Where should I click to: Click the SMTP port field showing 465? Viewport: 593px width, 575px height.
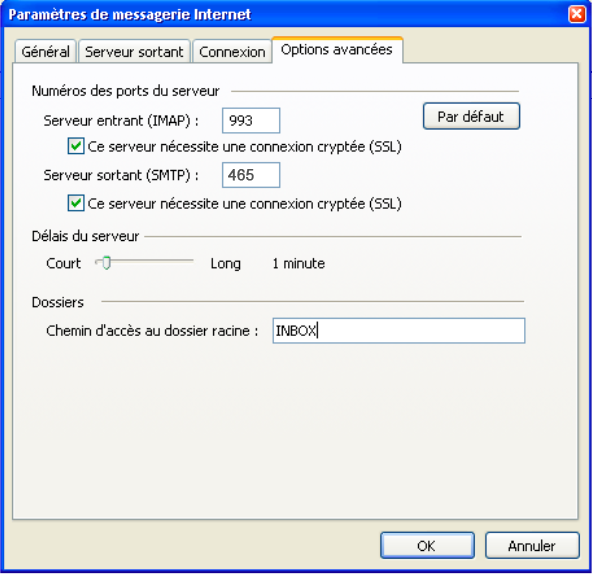[251, 175]
